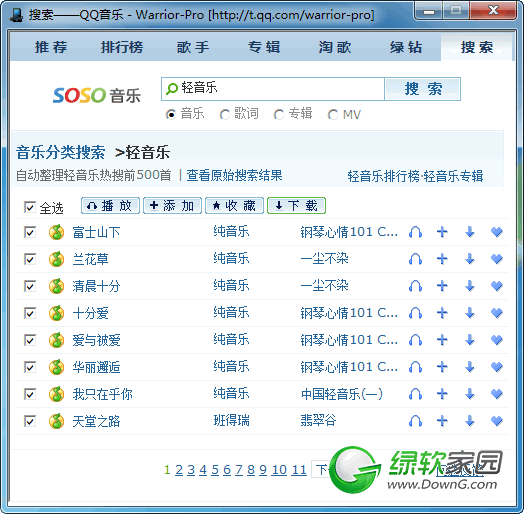Click into the 轻音乐 search input field
Screen dimensions: 524x514
point(273,89)
